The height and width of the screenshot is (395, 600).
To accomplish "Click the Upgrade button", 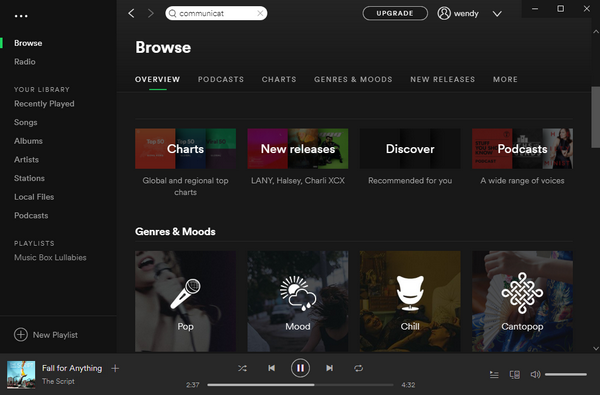I will (395, 13).
